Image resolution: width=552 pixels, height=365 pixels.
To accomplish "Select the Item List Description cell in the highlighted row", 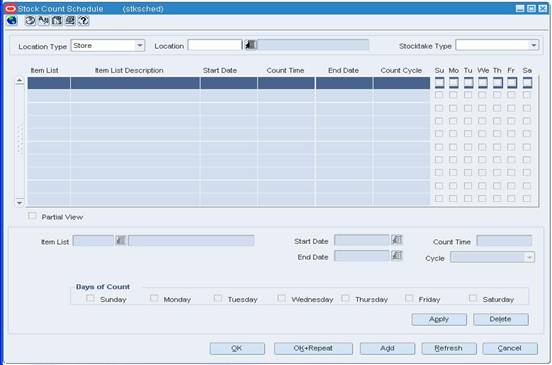I will click(135, 83).
